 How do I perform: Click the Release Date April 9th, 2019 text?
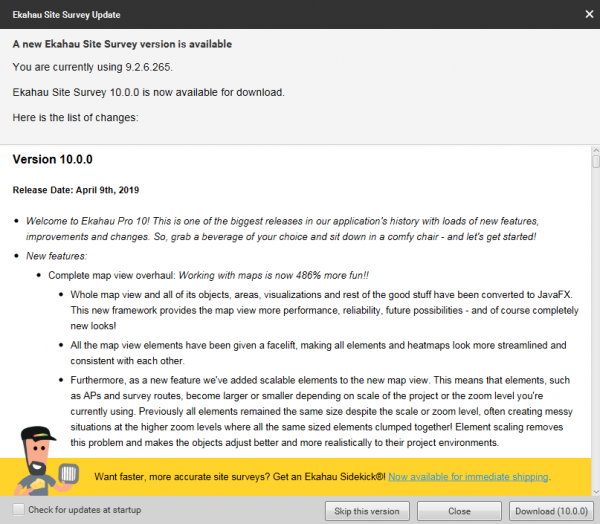pos(76,190)
